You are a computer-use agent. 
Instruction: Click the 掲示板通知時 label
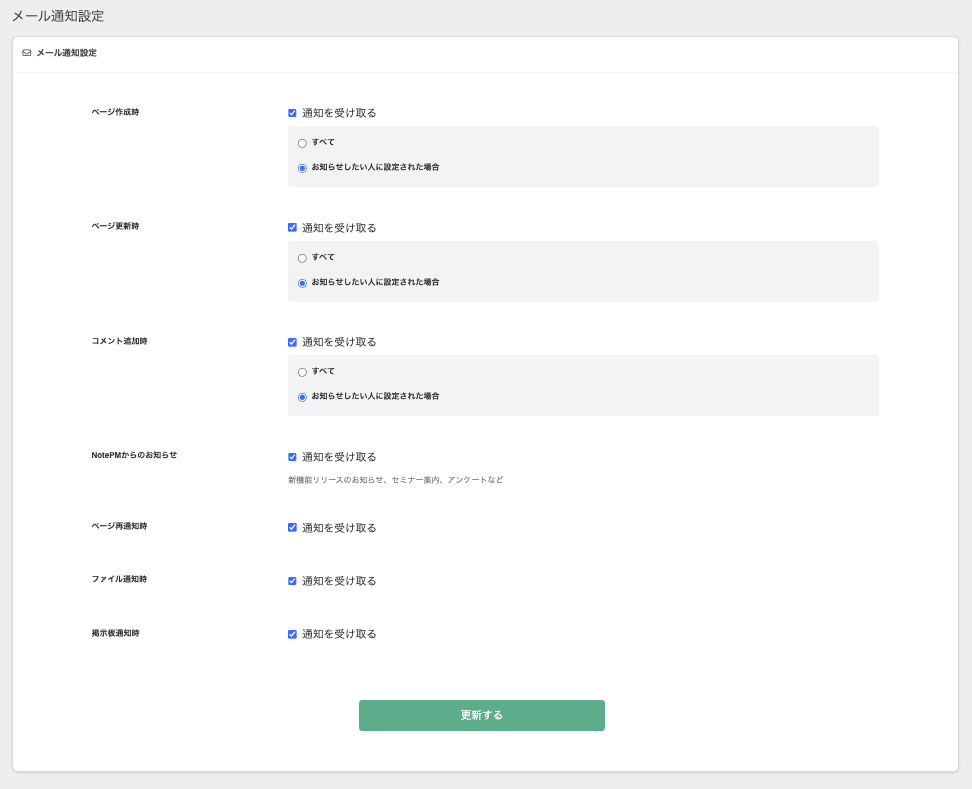(115, 633)
